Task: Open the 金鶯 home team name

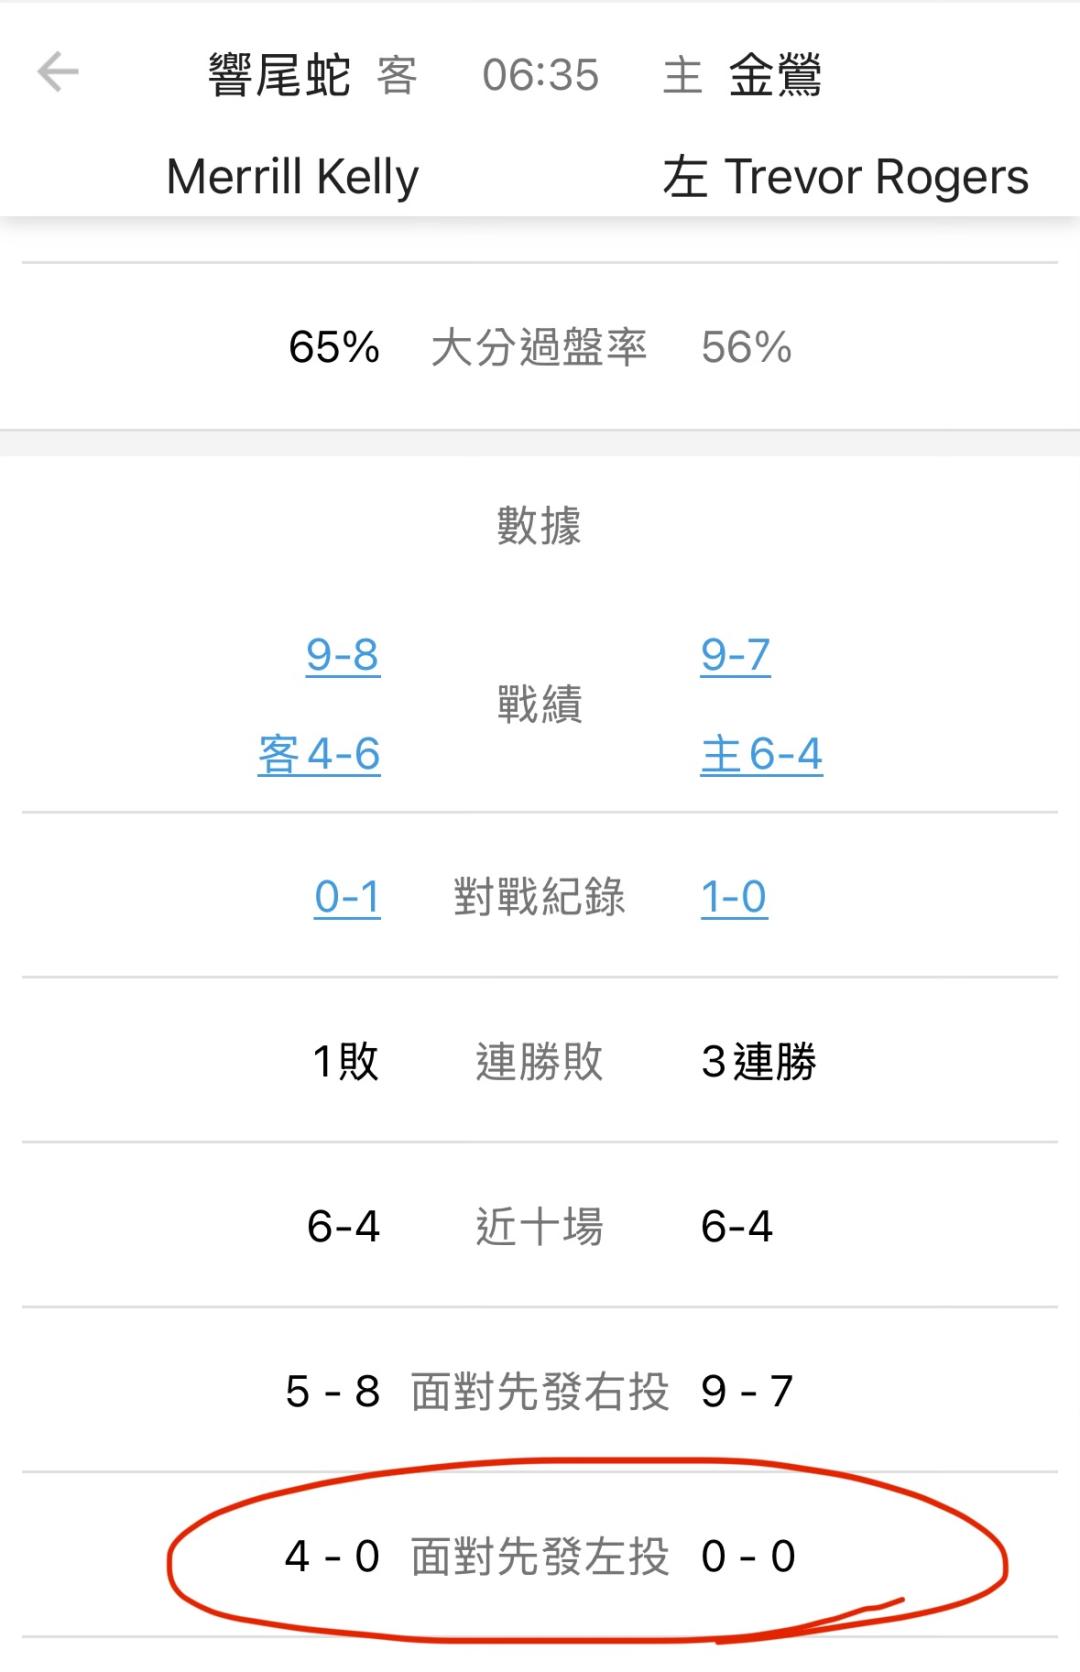Action: click(775, 75)
